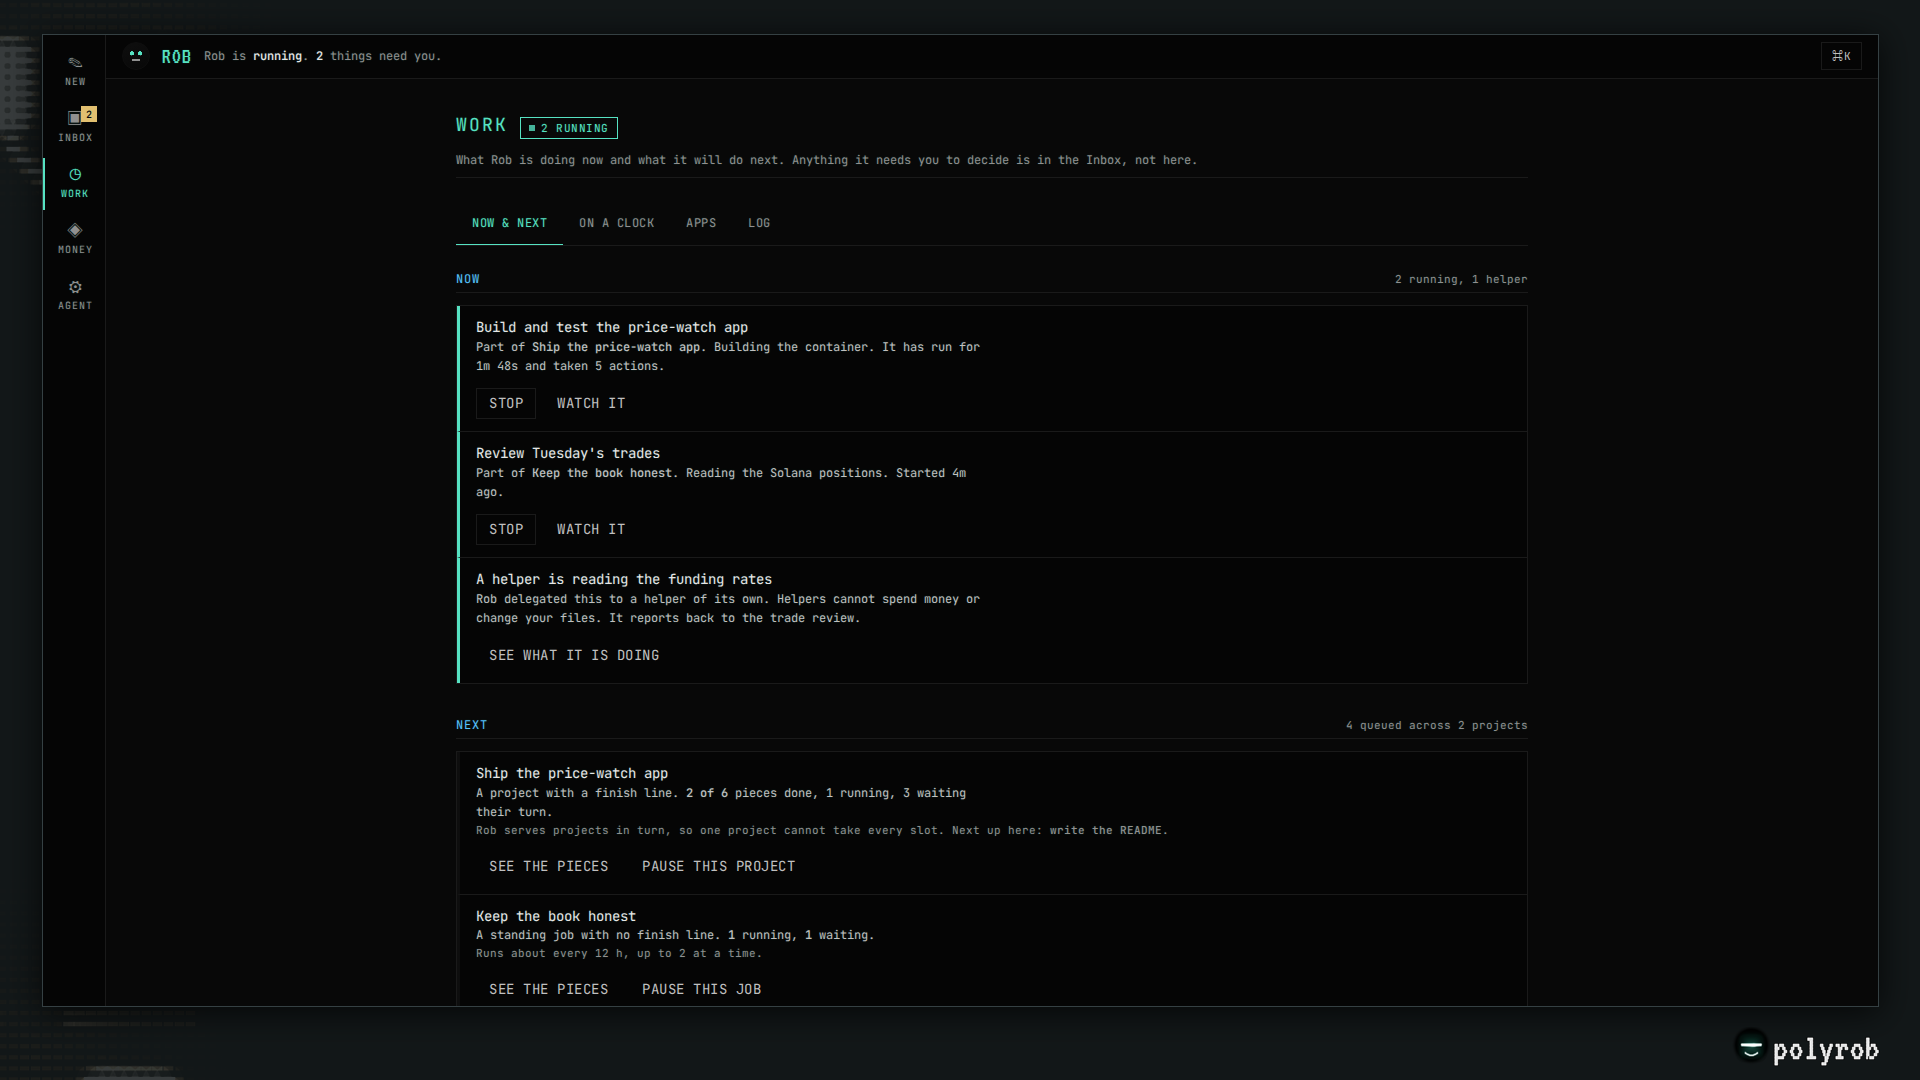Image resolution: width=1920 pixels, height=1080 pixels.
Task: Stop the Review Tuesday's trades task
Action: [x=506, y=529]
